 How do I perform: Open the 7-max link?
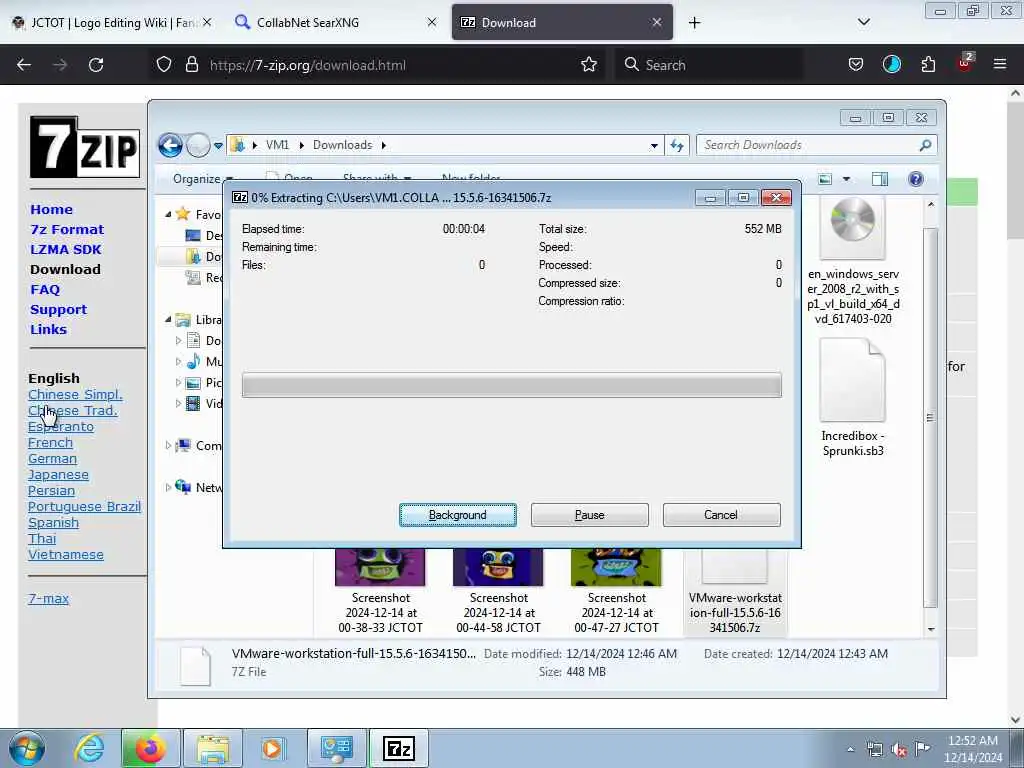click(x=48, y=598)
